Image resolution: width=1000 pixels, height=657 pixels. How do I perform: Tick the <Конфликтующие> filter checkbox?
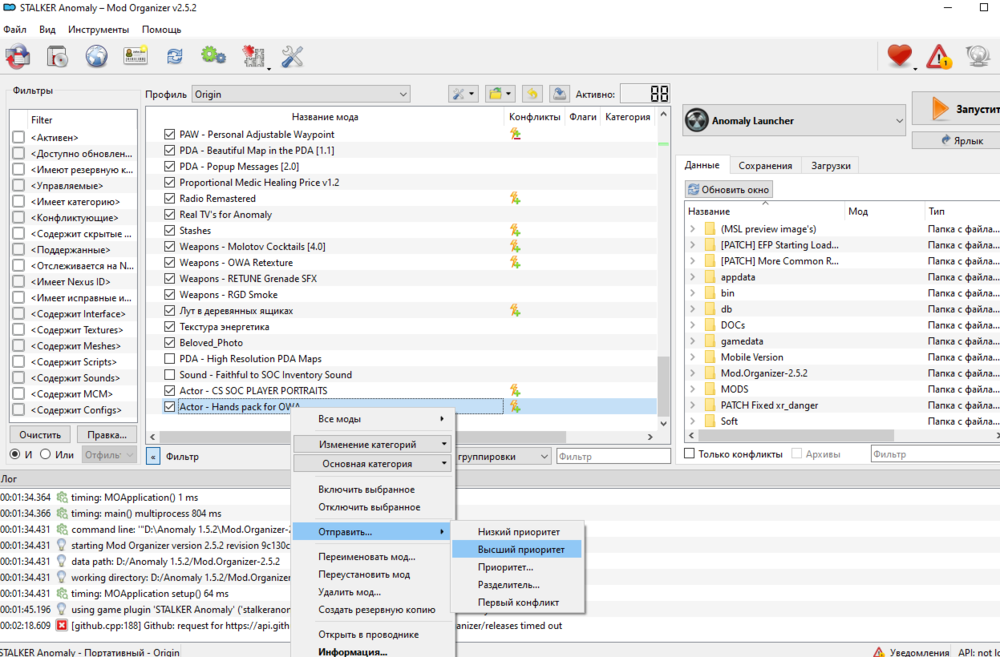click(x=18, y=218)
